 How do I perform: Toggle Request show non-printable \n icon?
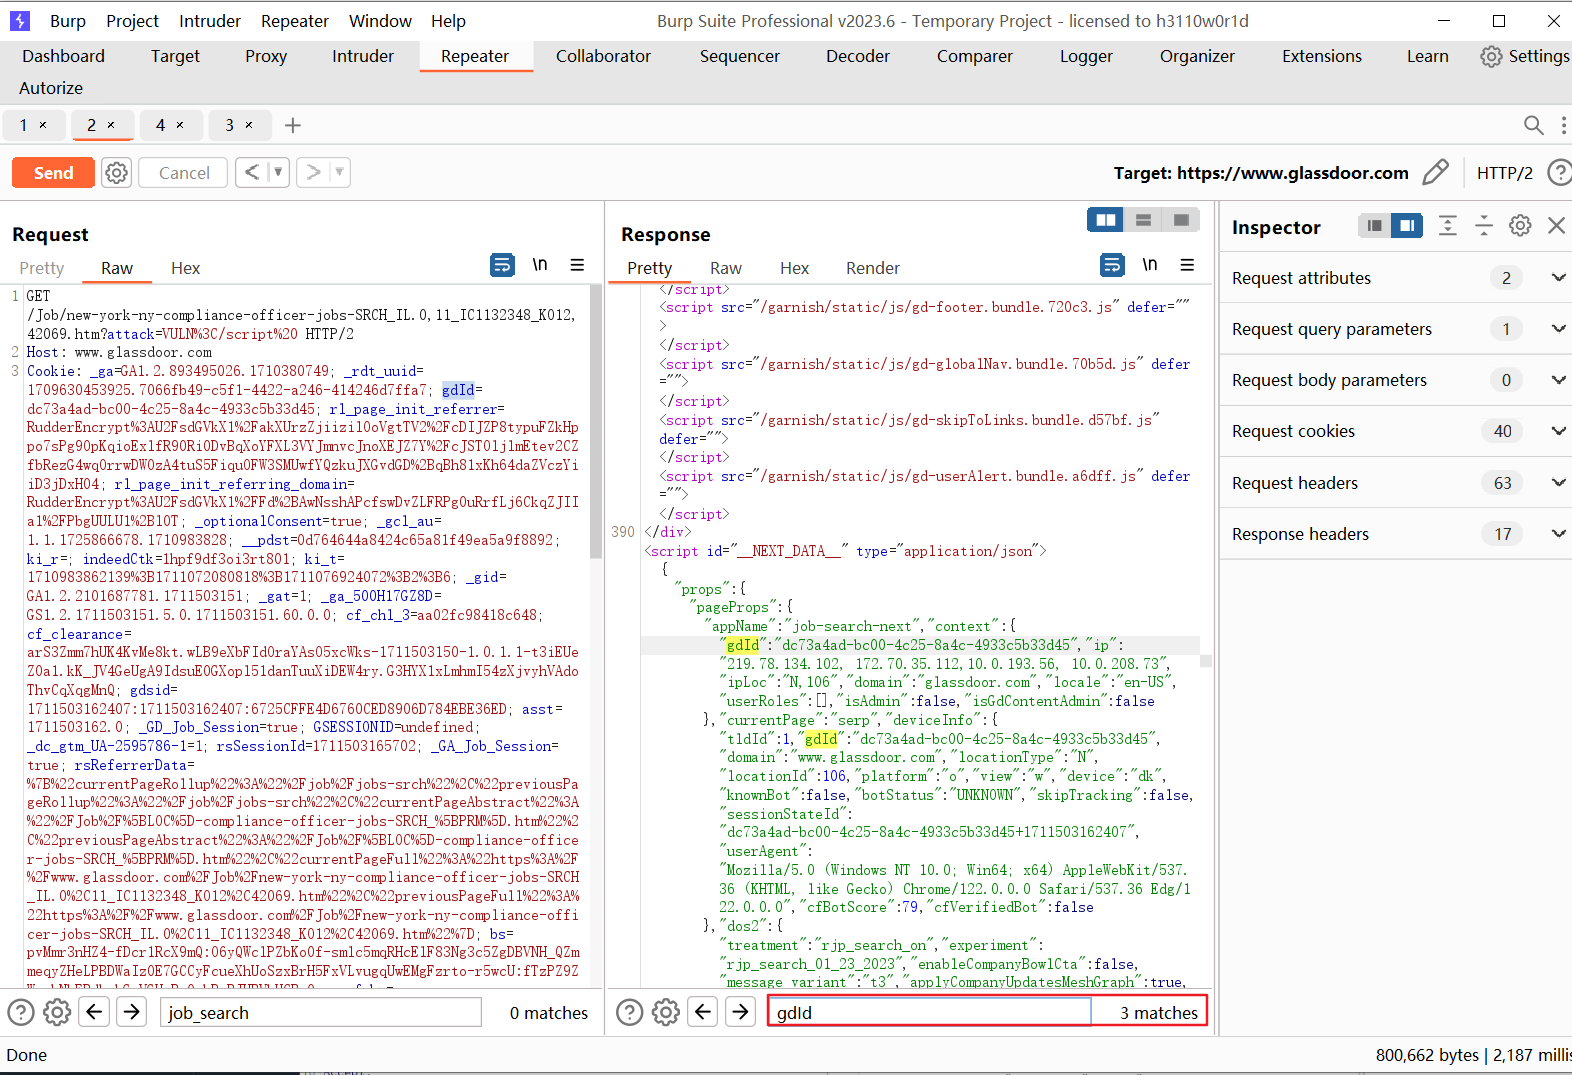(x=540, y=265)
